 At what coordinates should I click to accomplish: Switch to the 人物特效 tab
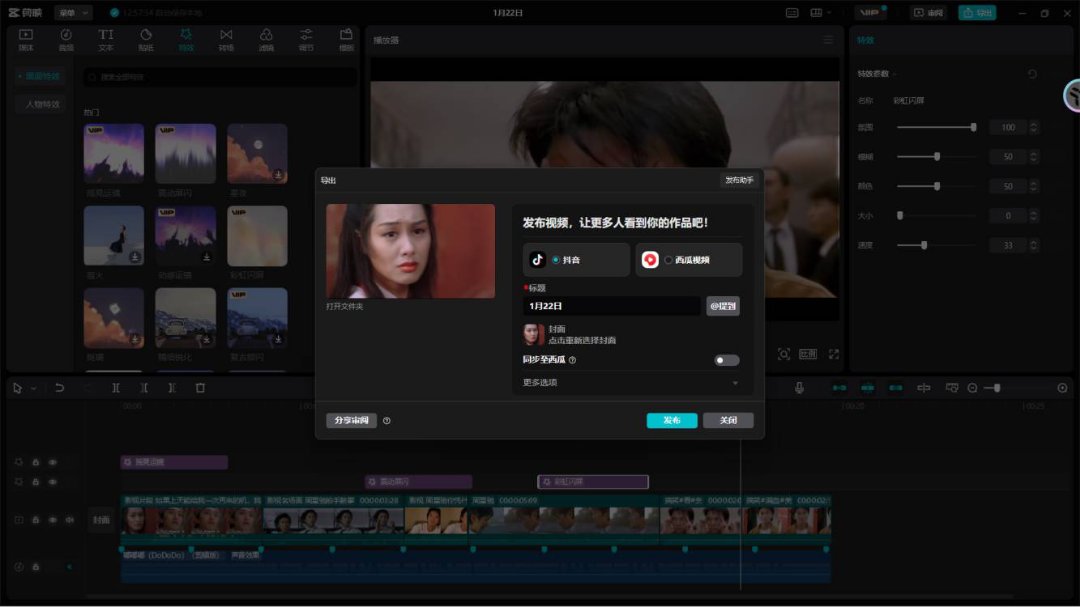point(43,104)
